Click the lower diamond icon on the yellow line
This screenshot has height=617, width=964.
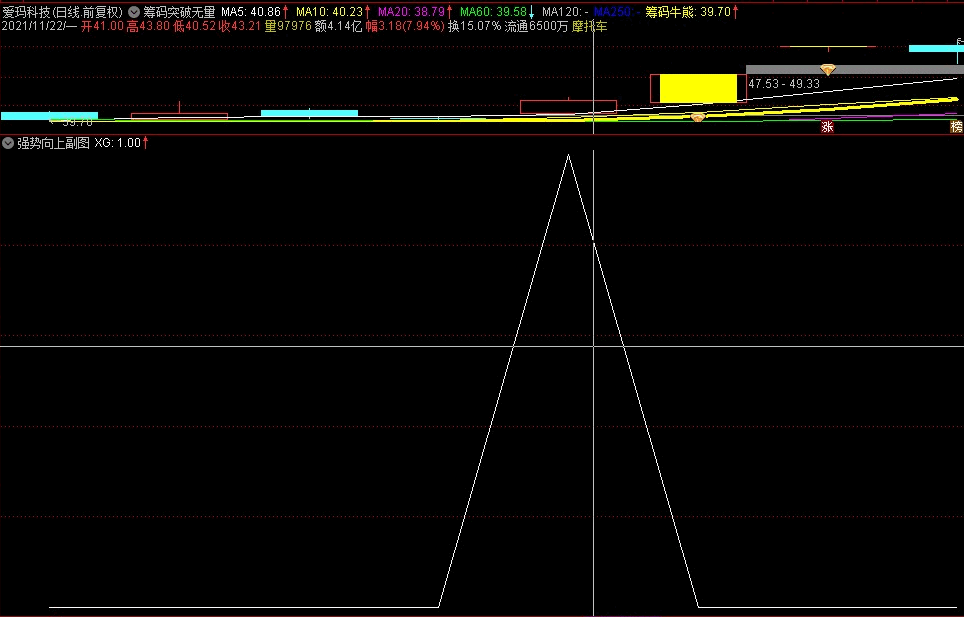(x=697, y=117)
